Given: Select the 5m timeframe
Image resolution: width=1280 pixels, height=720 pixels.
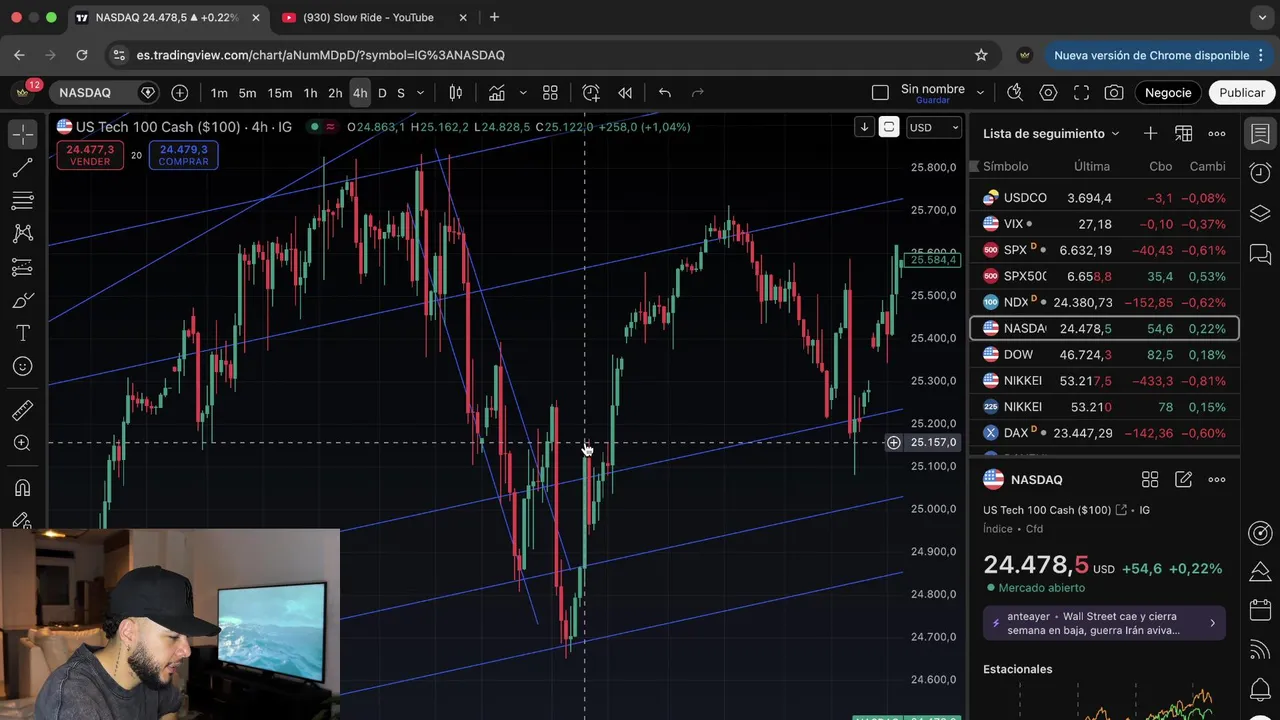Looking at the screenshot, I should click(x=247, y=93).
